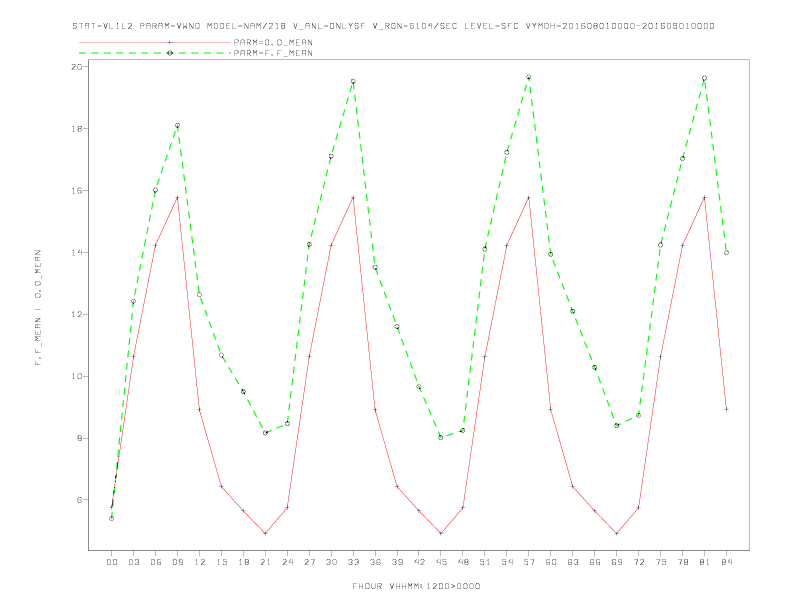
Task: Click the x-axis title FHOUR VHHMM=1200>0000
Action: pyautogui.click(x=416, y=586)
